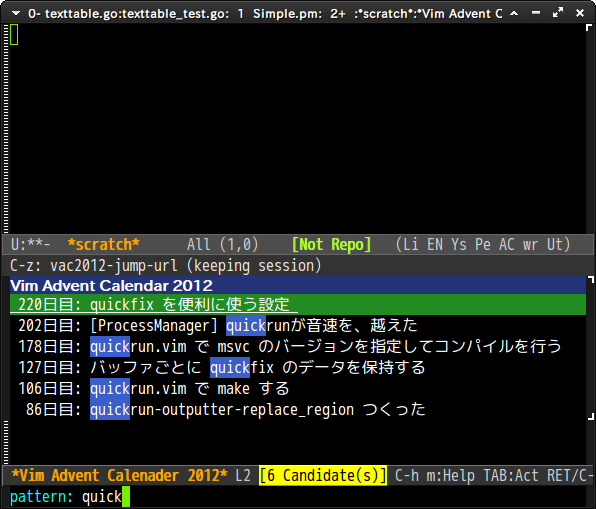Select 106日目: quickrun.vim で make する candidate
This screenshot has height=509, width=596.
click(x=298, y=388)
